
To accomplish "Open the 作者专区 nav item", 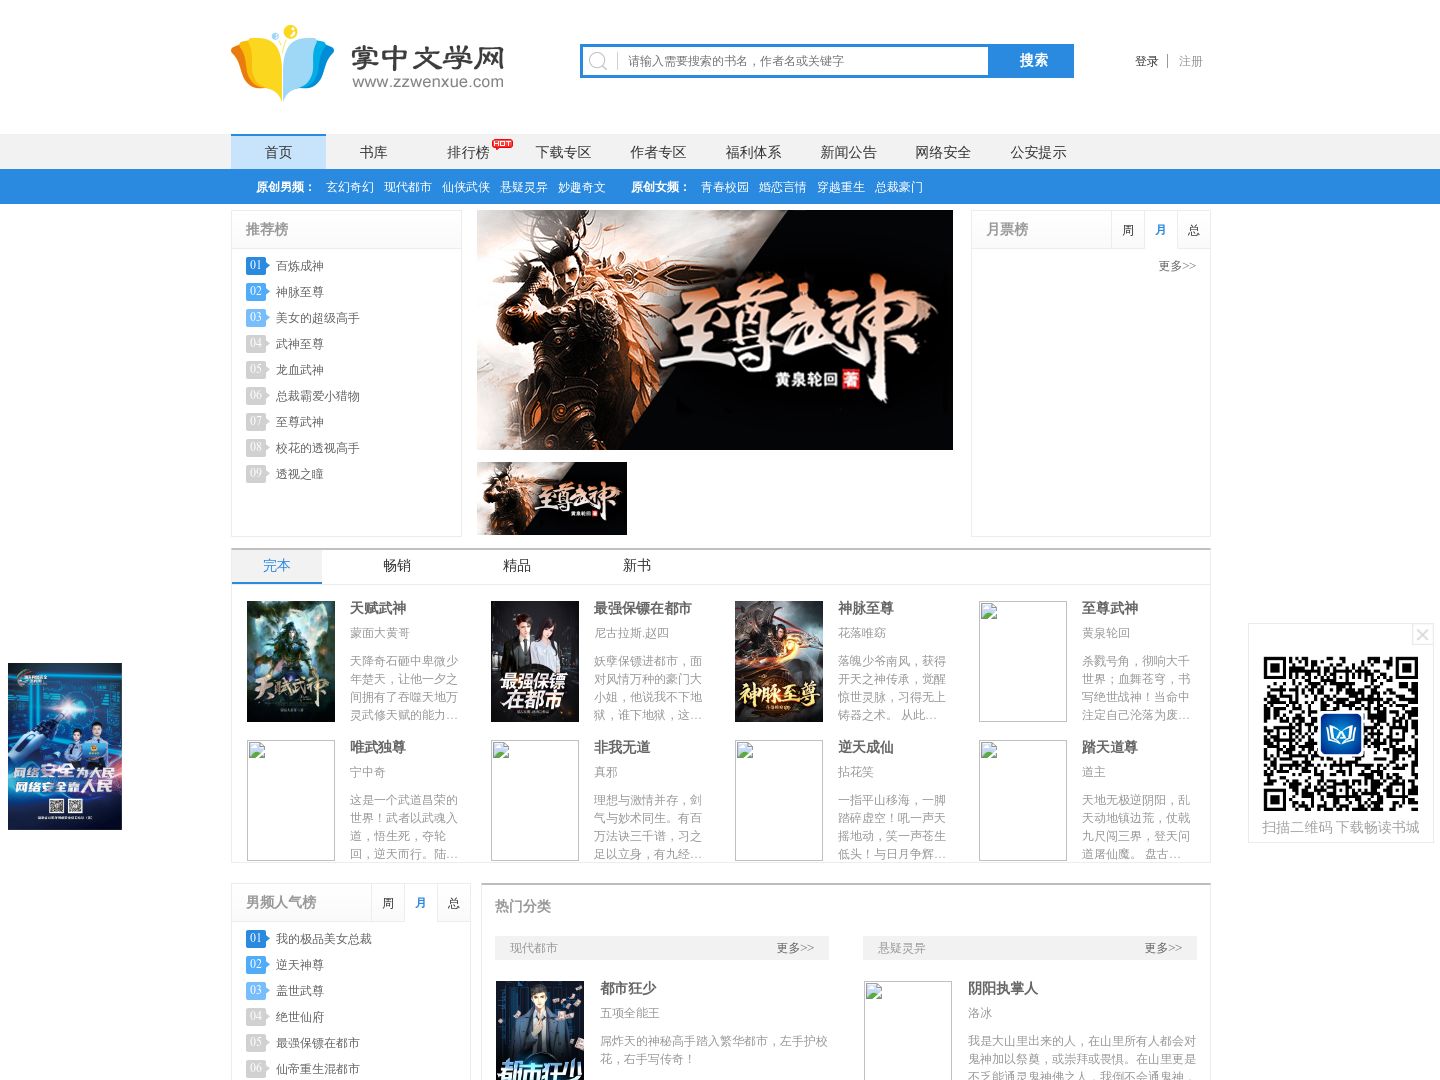I will [x=658, y=152].
